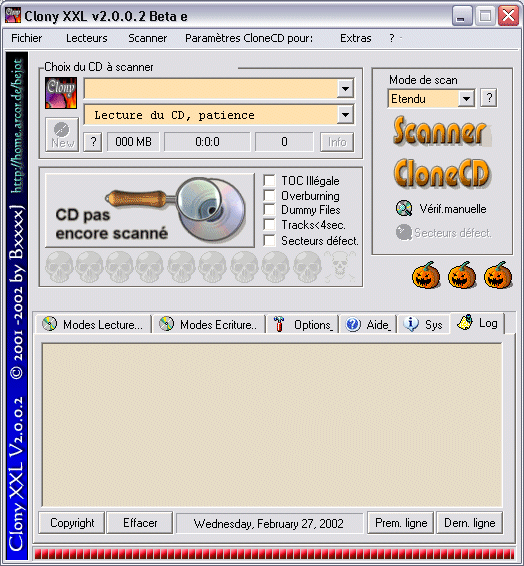The height and width of the screenshot is (566, 524).
Task: Switch to the Sys tab
Action: [x=424, y=324]
